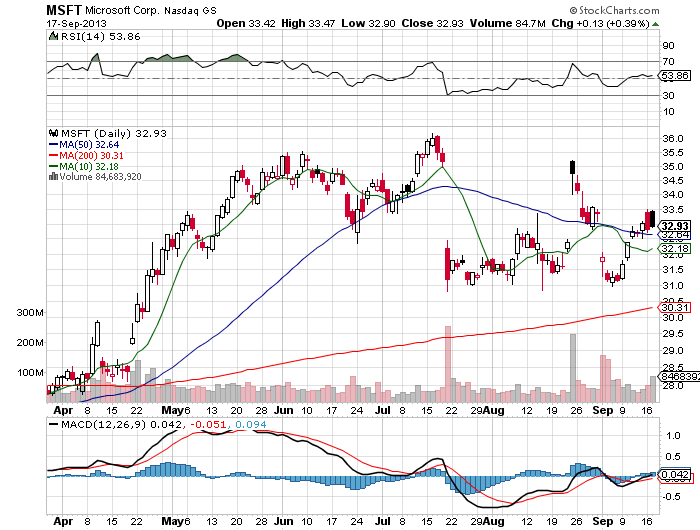Click the 'Nasdaq GS' exchange label
Image resolution: width=700 pixels, height=530 pixels.
(190, 10)
